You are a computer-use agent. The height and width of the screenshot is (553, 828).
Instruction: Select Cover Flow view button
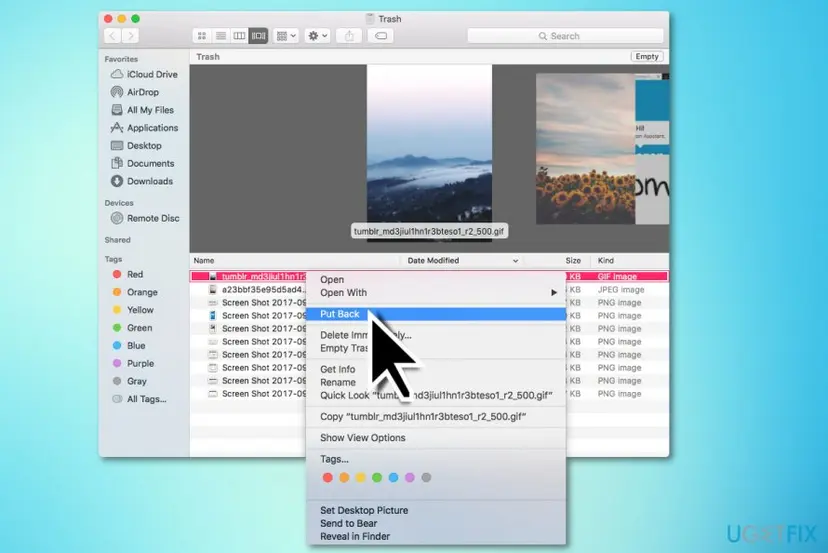pyautogui.click(x=258, y=36)
